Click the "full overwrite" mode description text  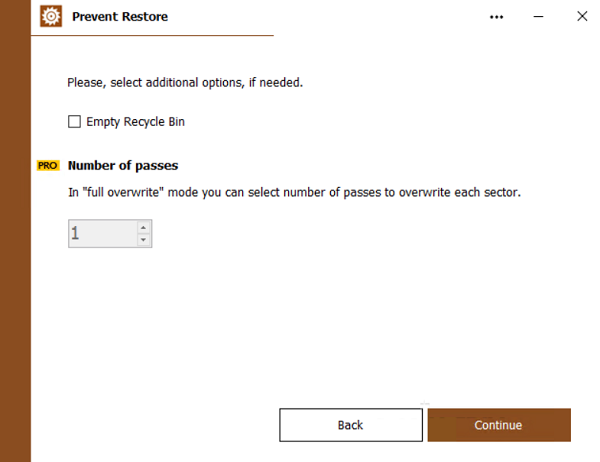(294, 192)
